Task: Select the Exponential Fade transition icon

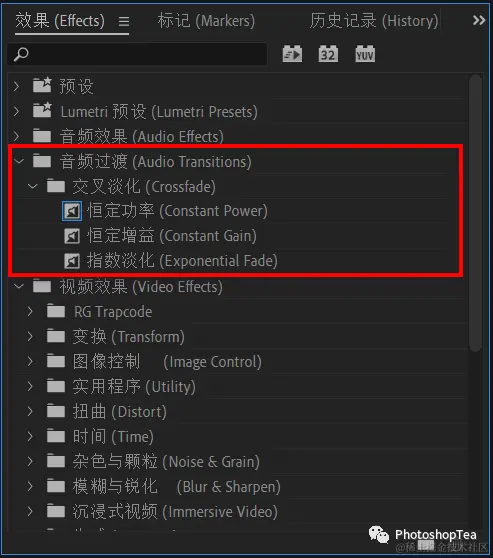Action: point(72,261)
